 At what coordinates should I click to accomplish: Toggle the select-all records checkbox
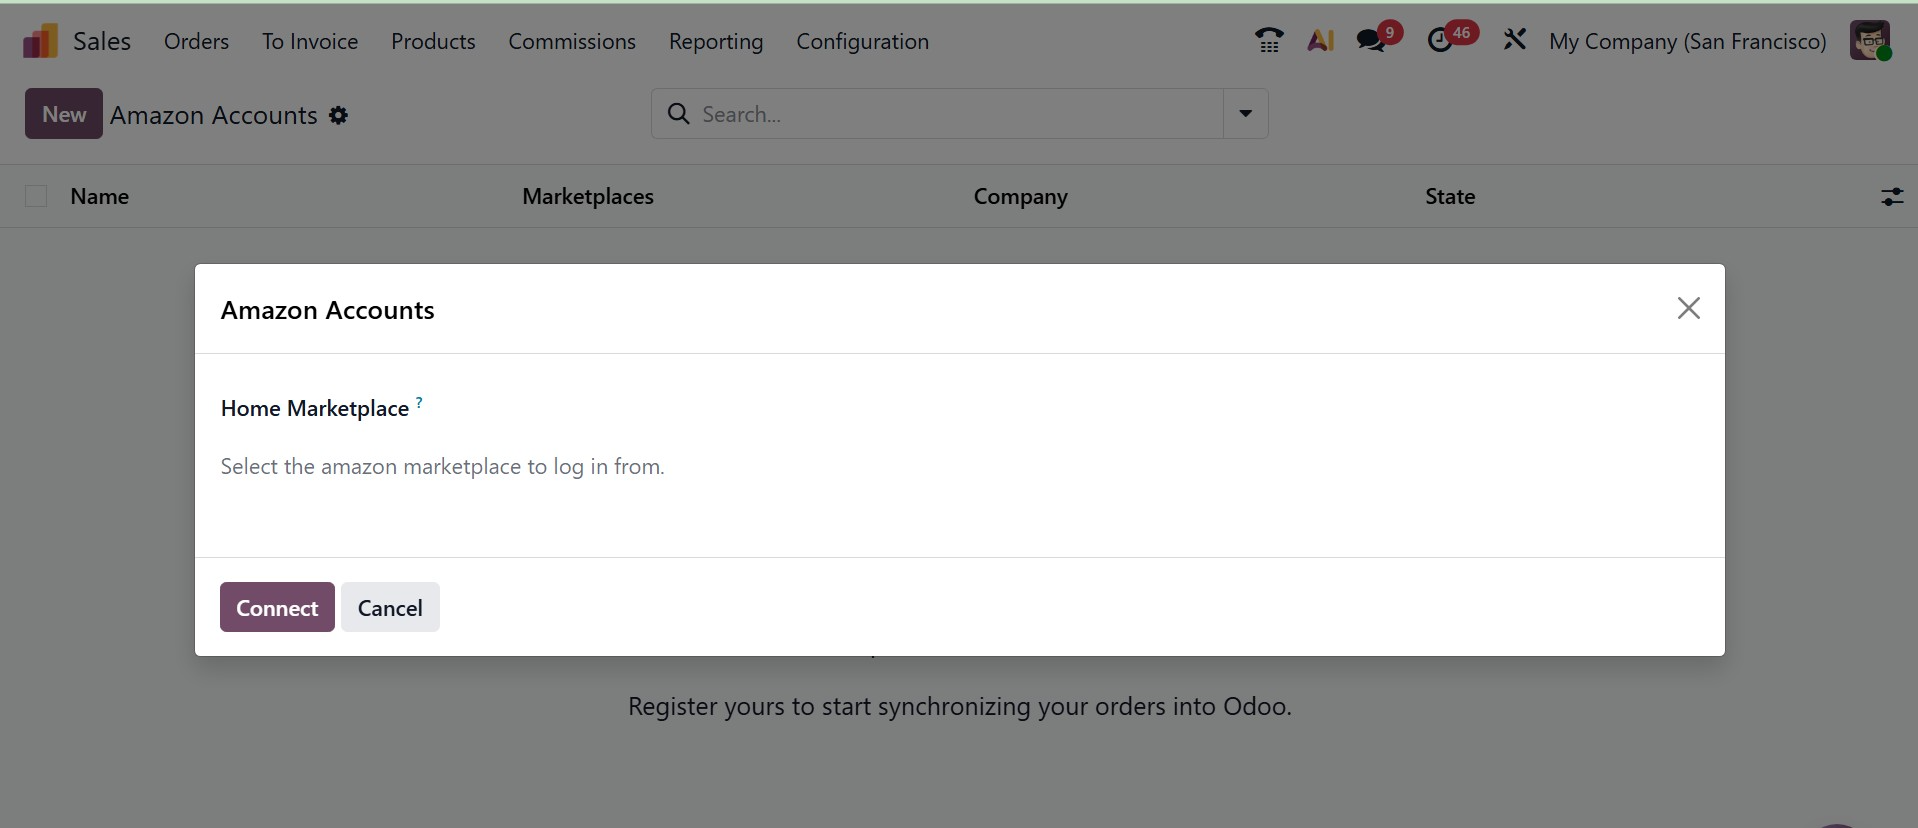(x=36, y=197)
